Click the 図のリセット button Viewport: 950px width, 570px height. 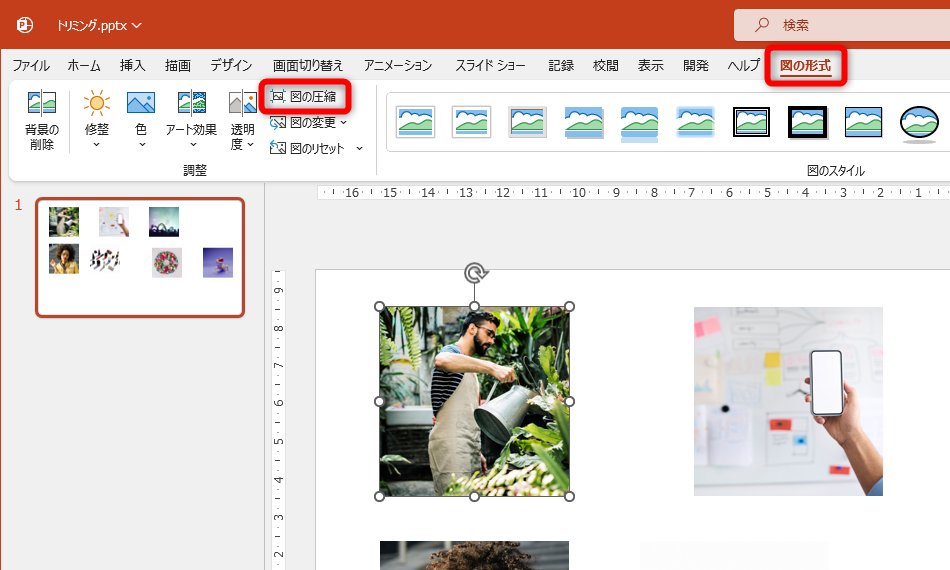point(307,148)
